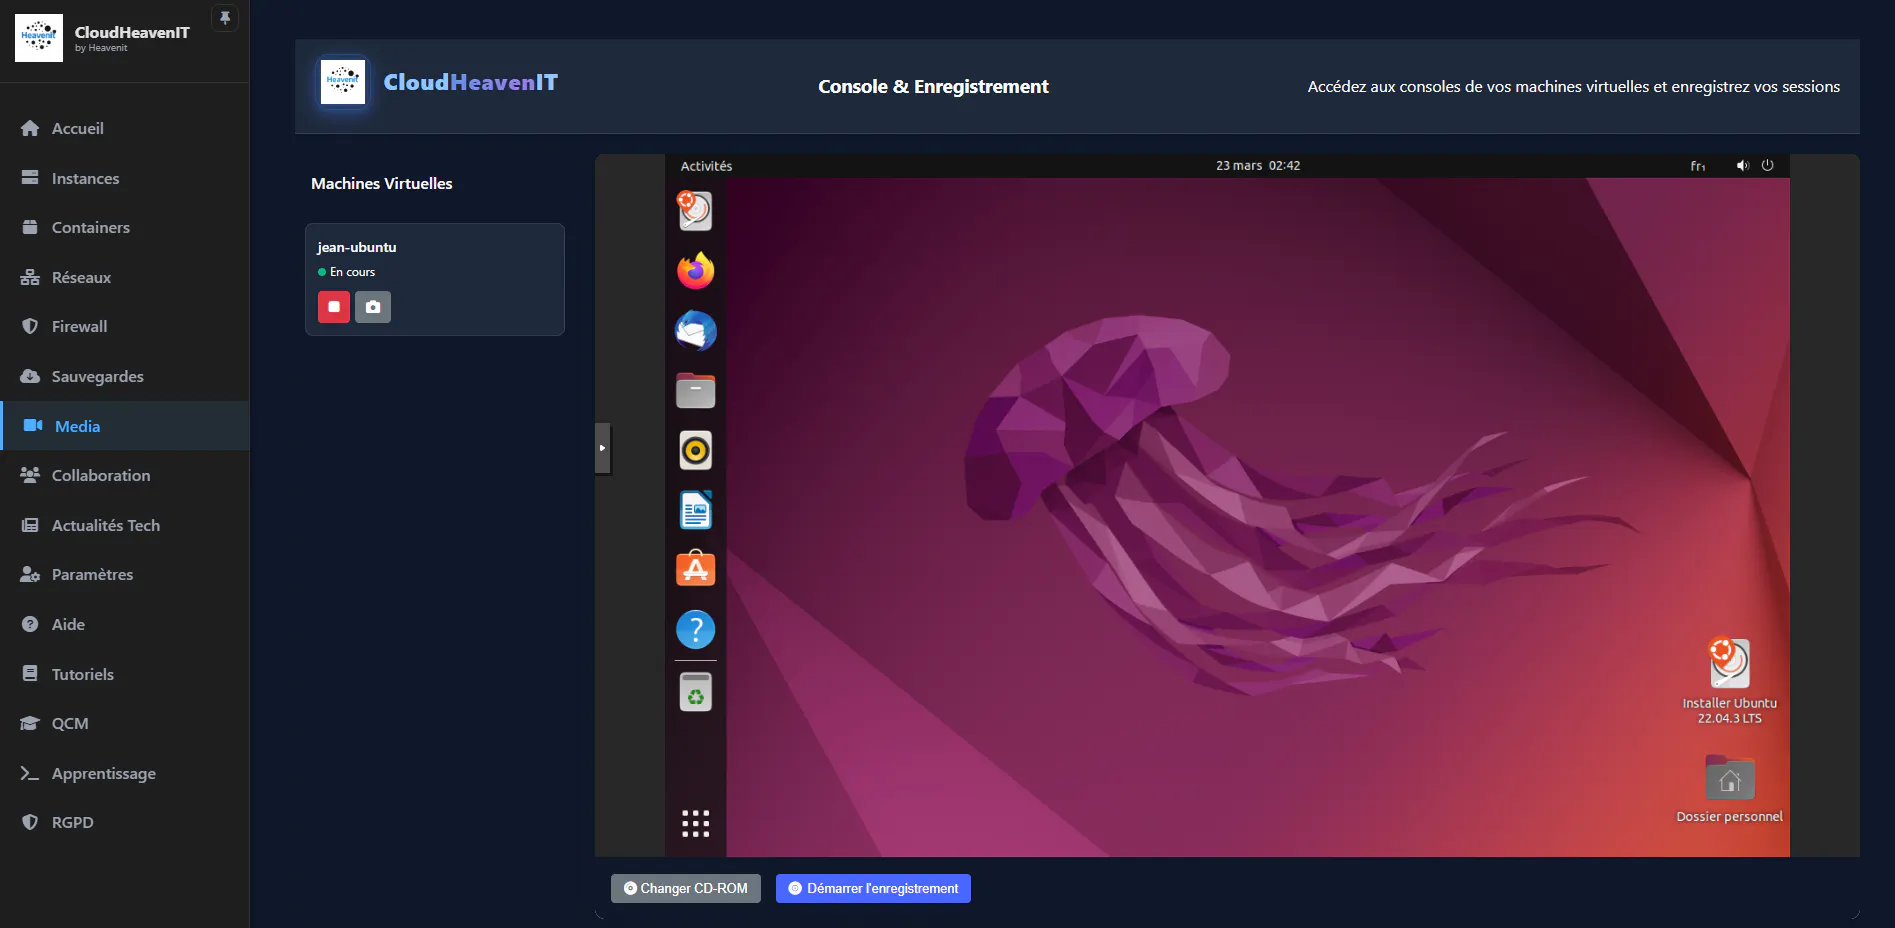Open Thunderbird mail from the dock
This screenshot has width=1895, height=928.
[695, 331]
